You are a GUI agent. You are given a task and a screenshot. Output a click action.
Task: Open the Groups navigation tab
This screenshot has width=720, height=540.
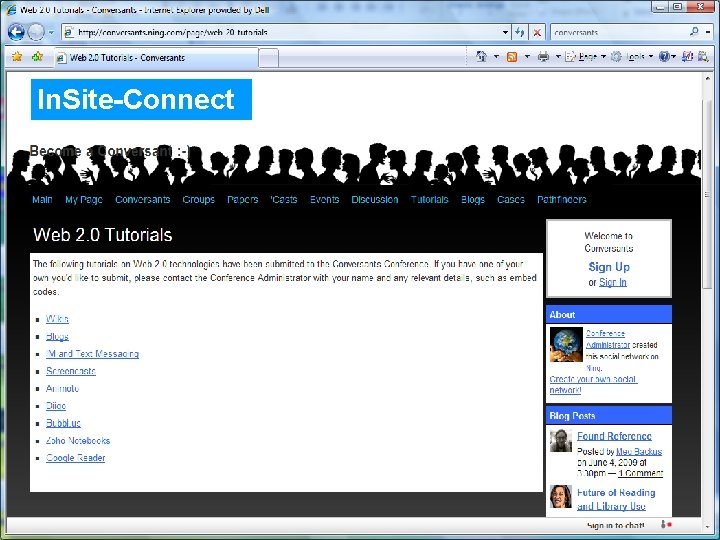[198, 200]
